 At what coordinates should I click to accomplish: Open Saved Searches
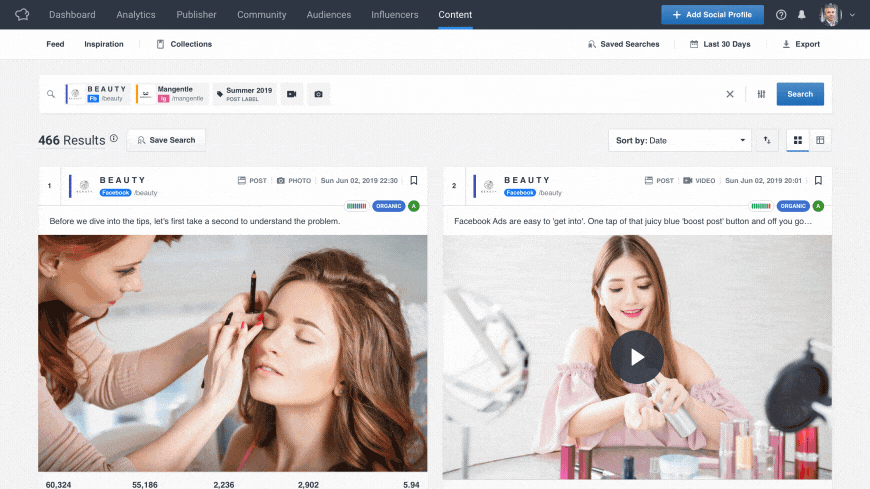point(624,44)
